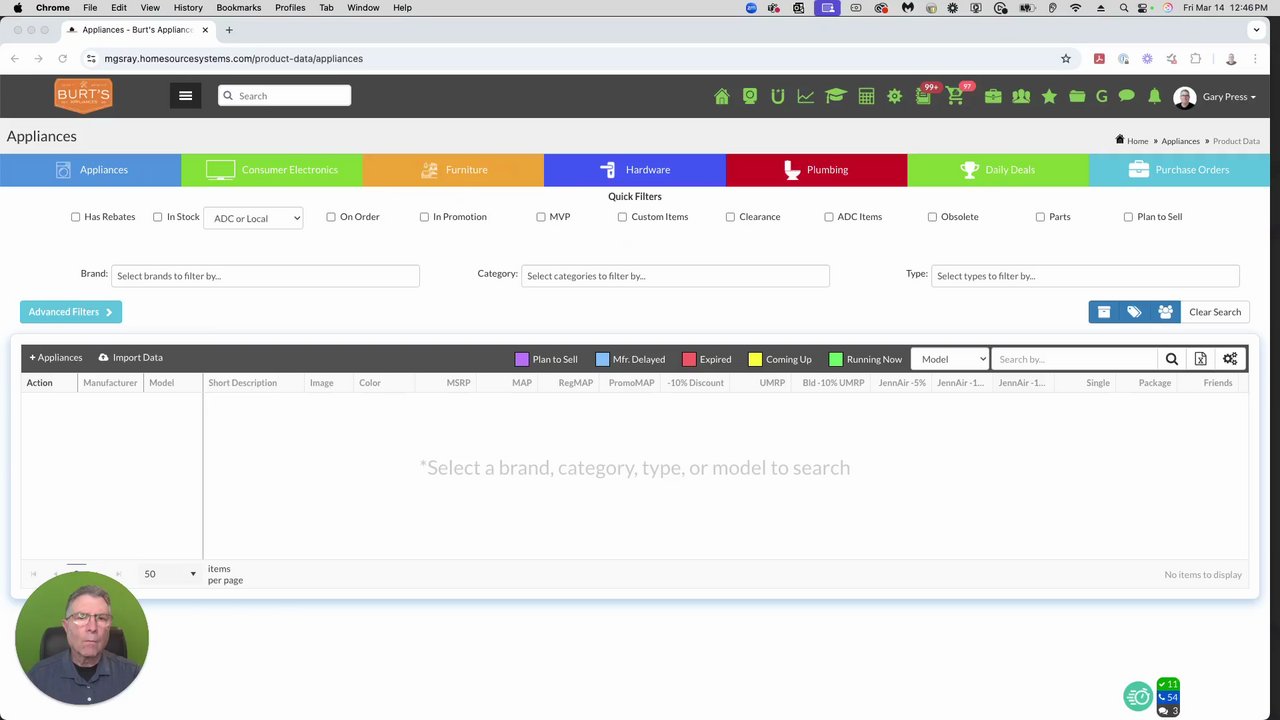Check the Has Rebates checkbox
Image resolution: width=1280 pixels, height=720 pixels.
(x=75, y=217)
